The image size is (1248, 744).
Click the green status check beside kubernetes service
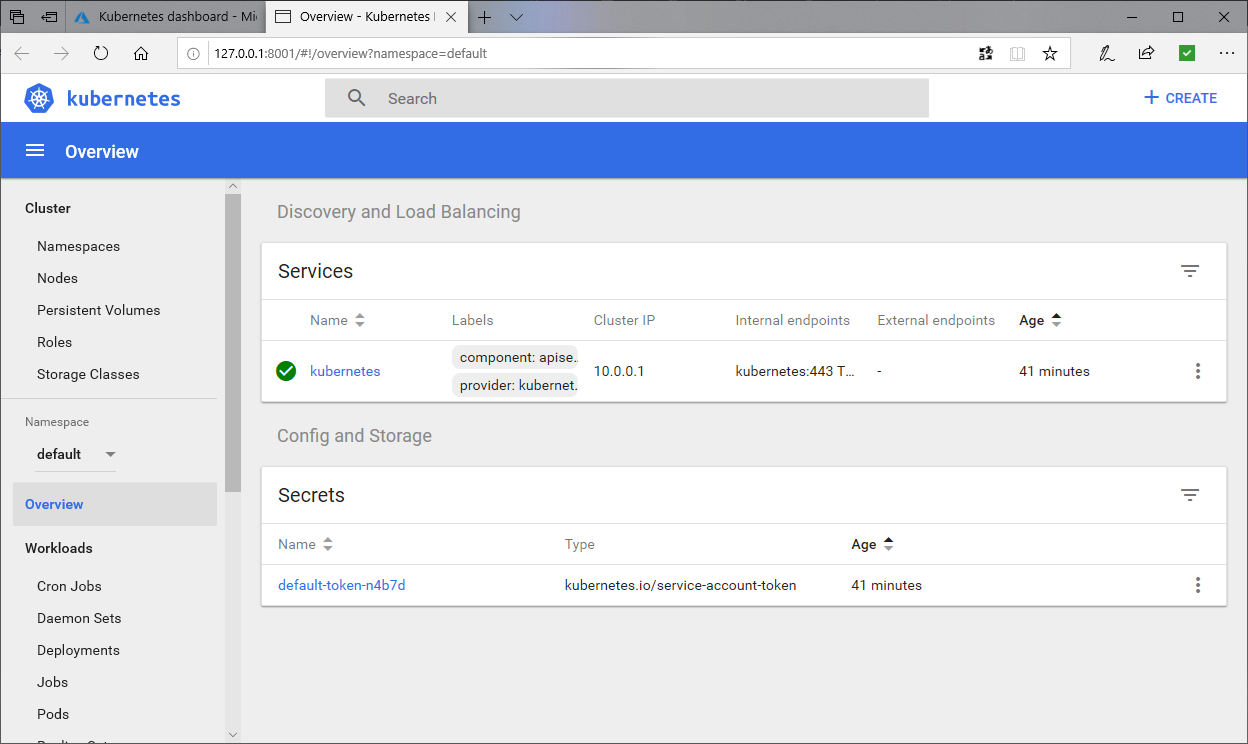tap(286, 371)
